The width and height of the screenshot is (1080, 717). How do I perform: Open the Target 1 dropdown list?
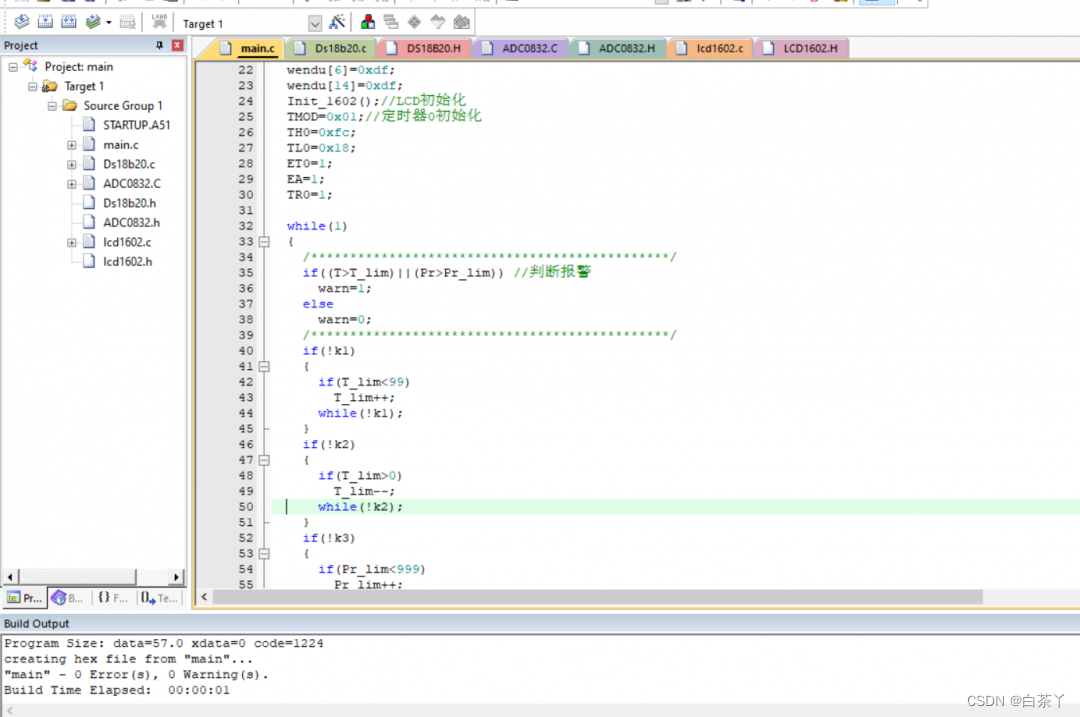click(x=315, y=24)
